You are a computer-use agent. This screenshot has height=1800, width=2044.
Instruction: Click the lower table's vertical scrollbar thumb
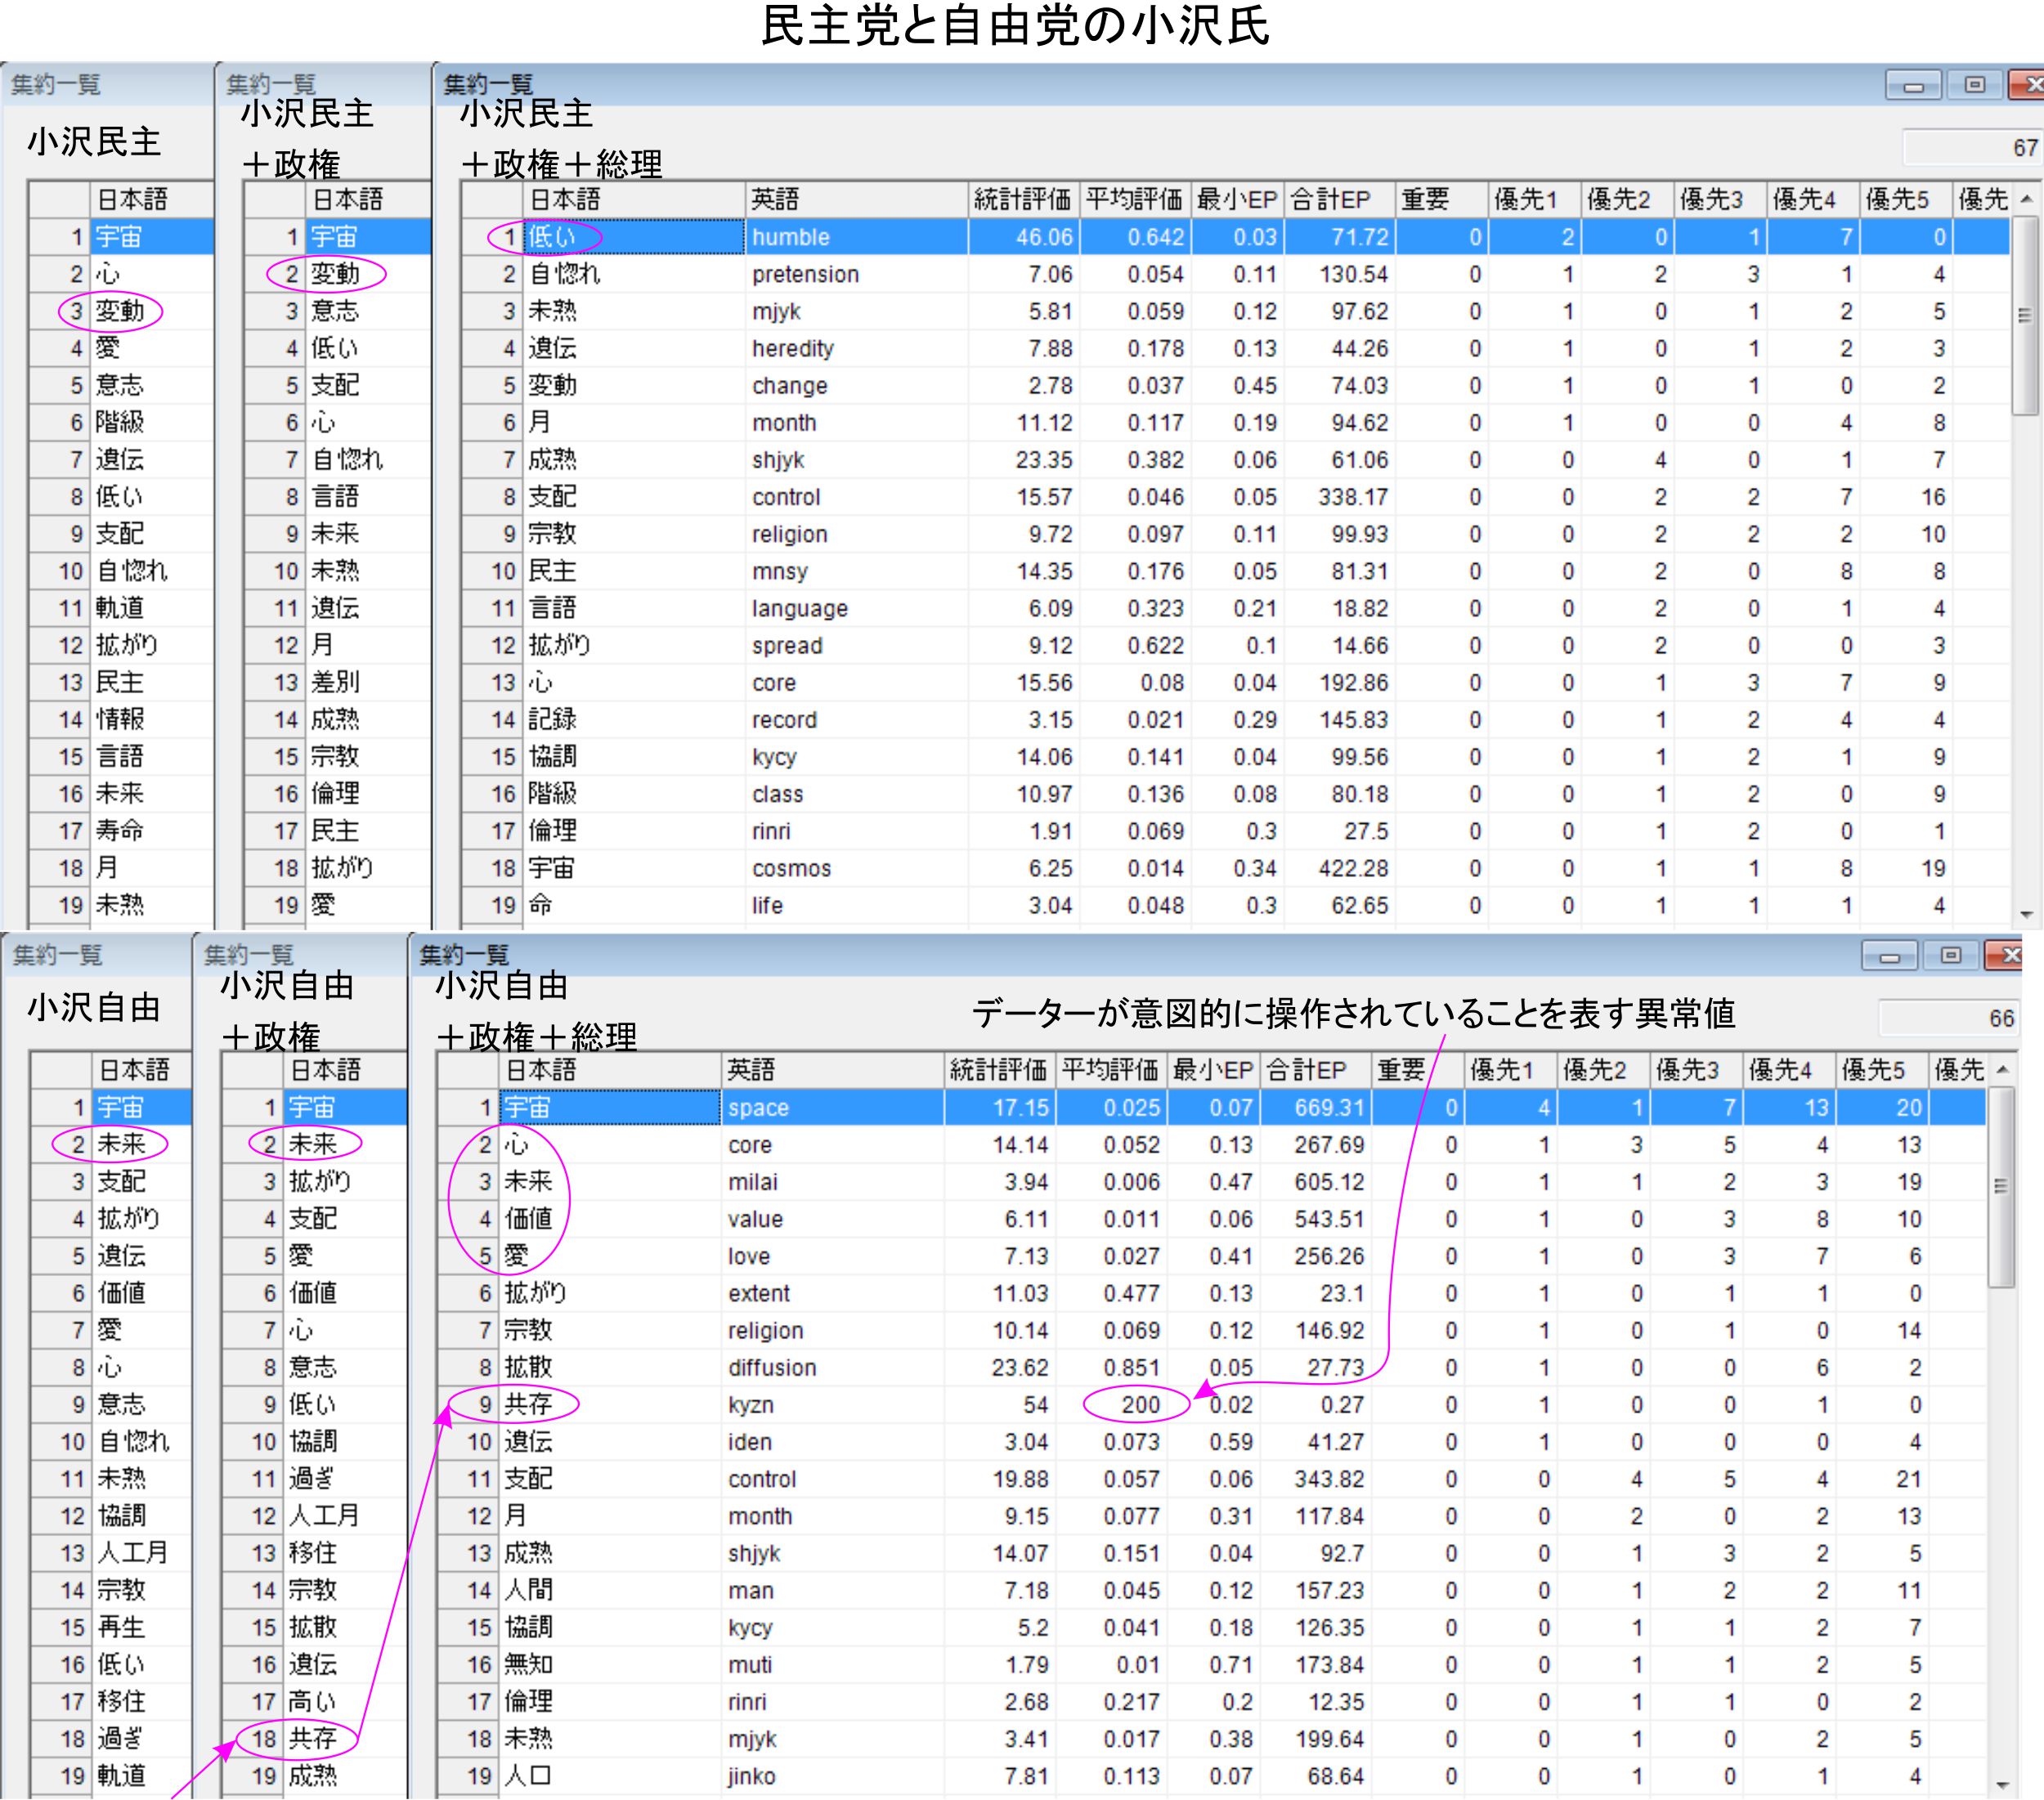2001,1187
